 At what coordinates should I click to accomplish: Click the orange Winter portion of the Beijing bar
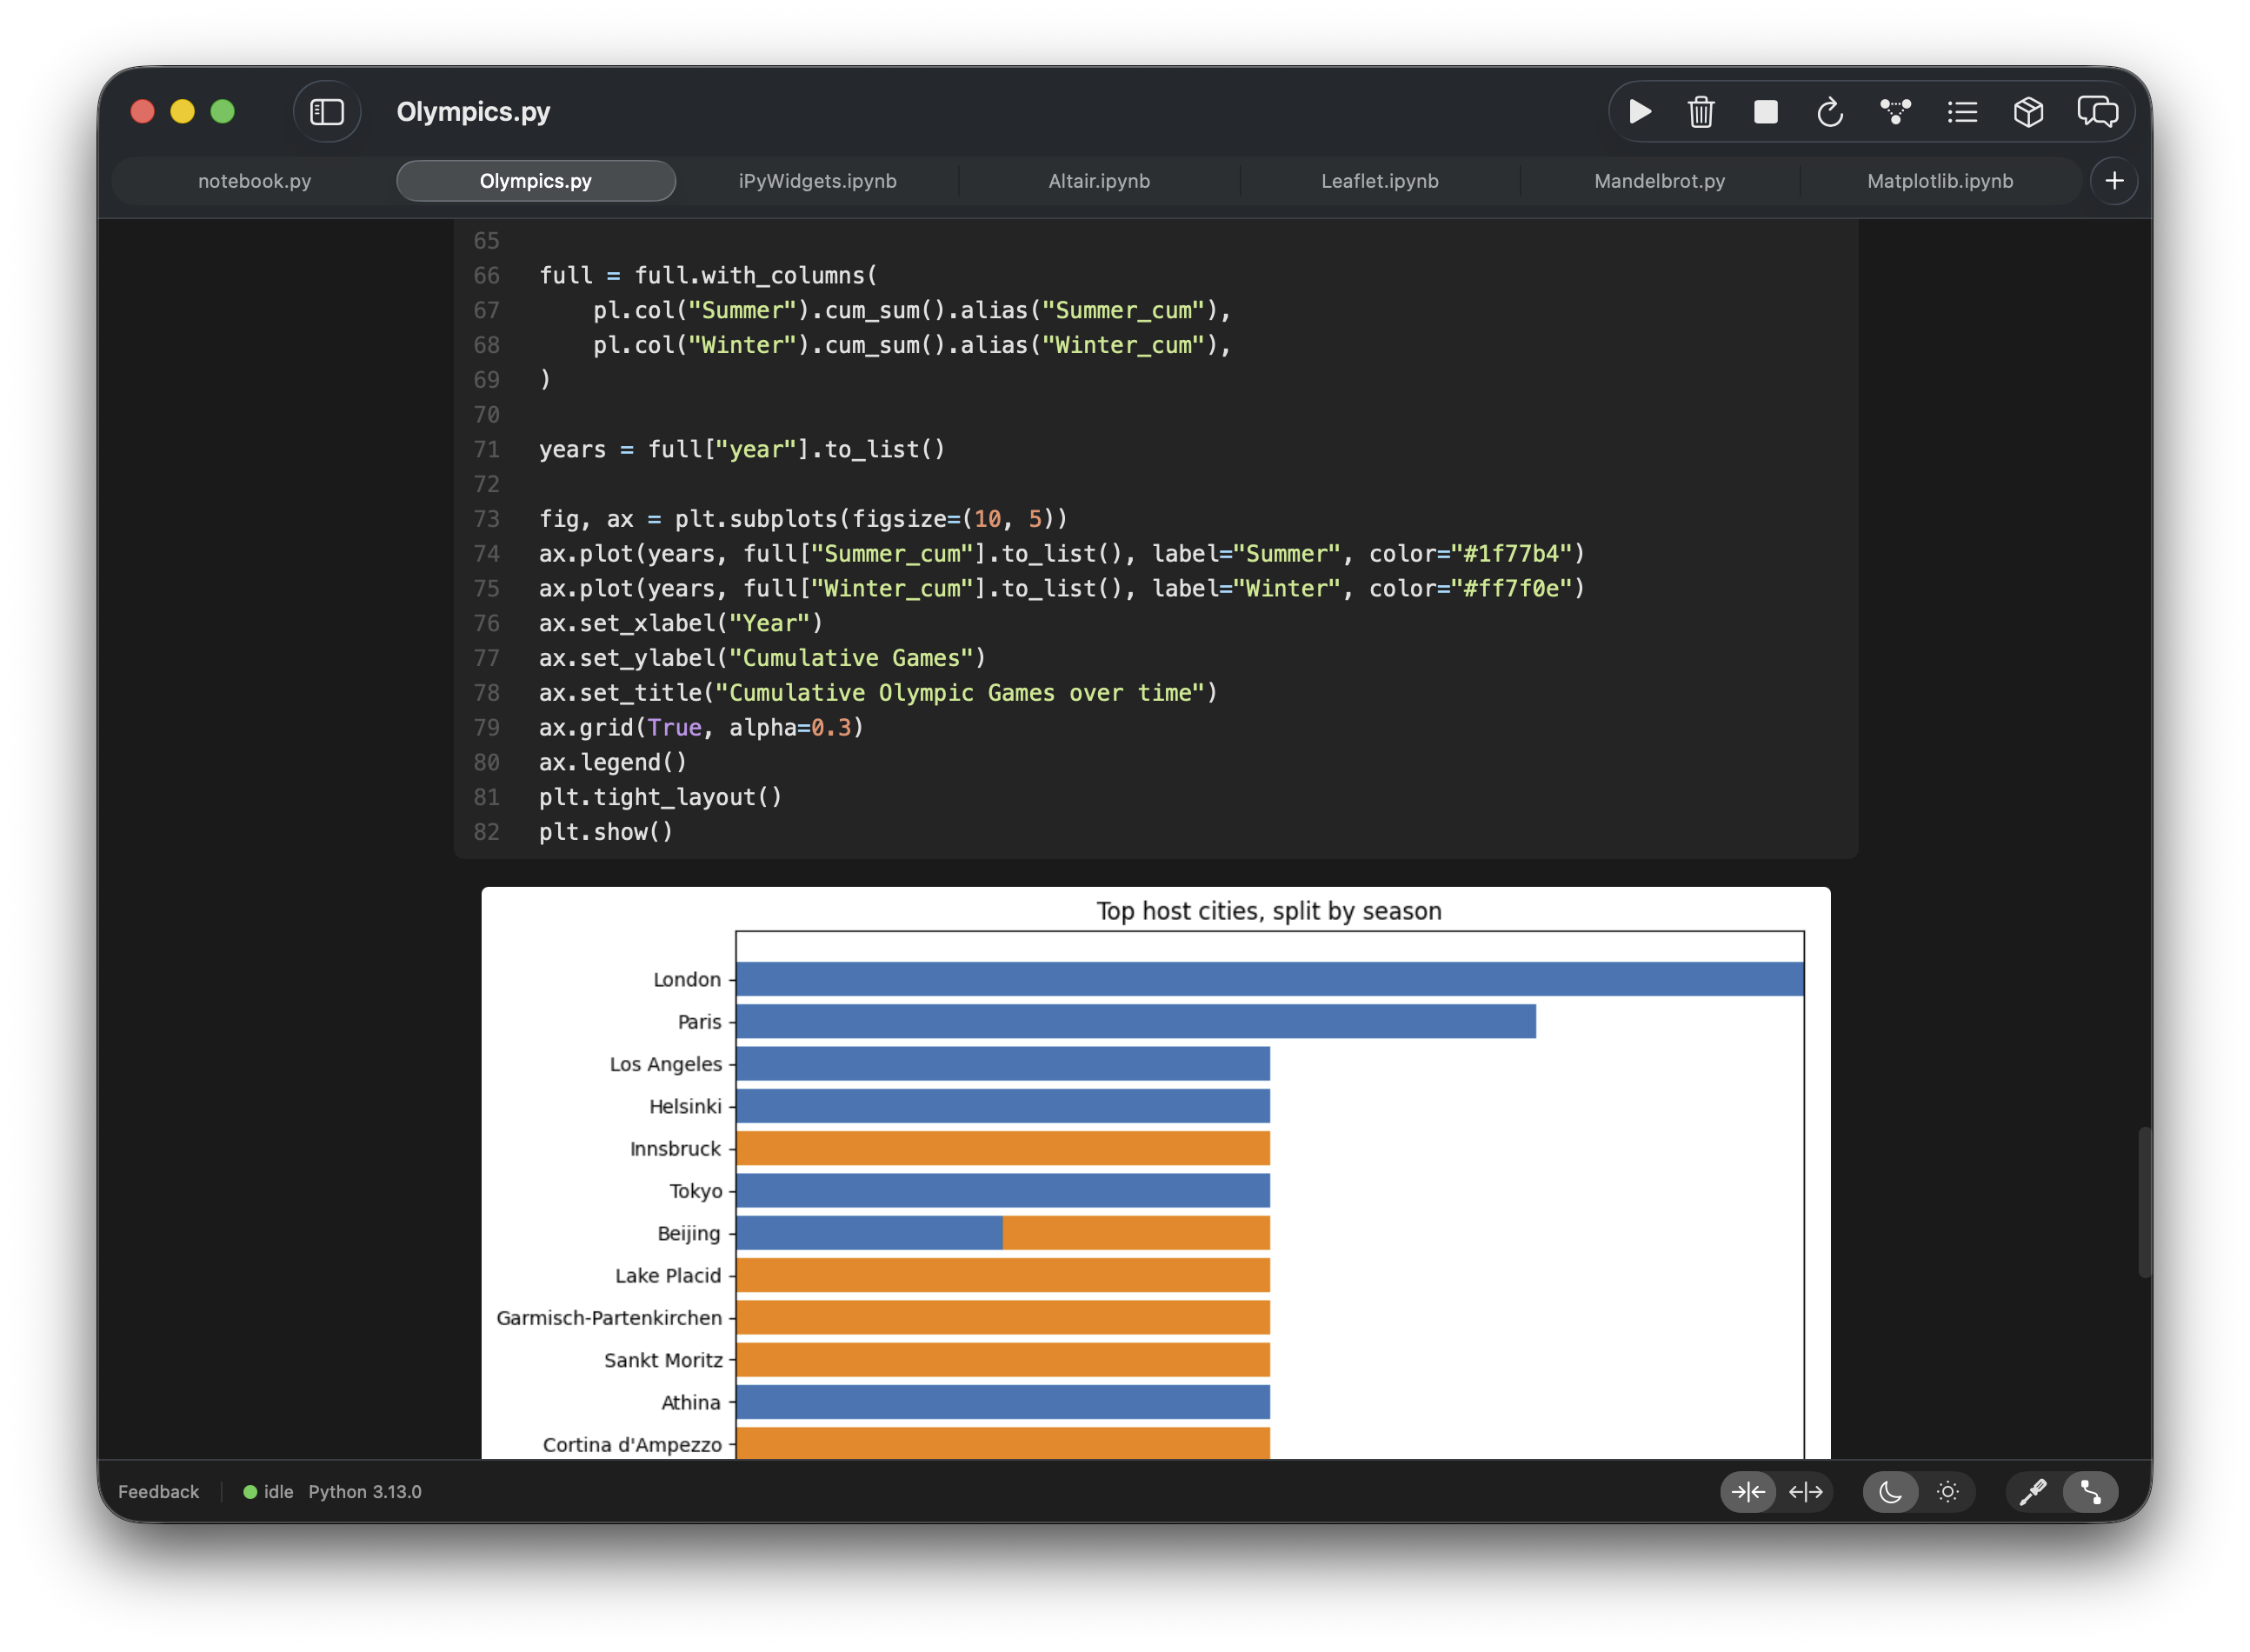coord(1136,1233)
